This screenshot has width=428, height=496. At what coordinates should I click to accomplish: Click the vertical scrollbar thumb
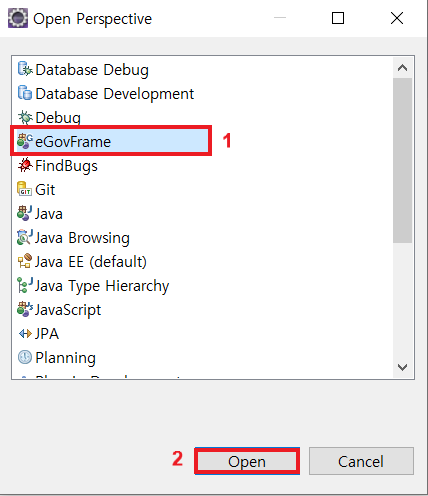pyautogui.click(x=403, y=161)
